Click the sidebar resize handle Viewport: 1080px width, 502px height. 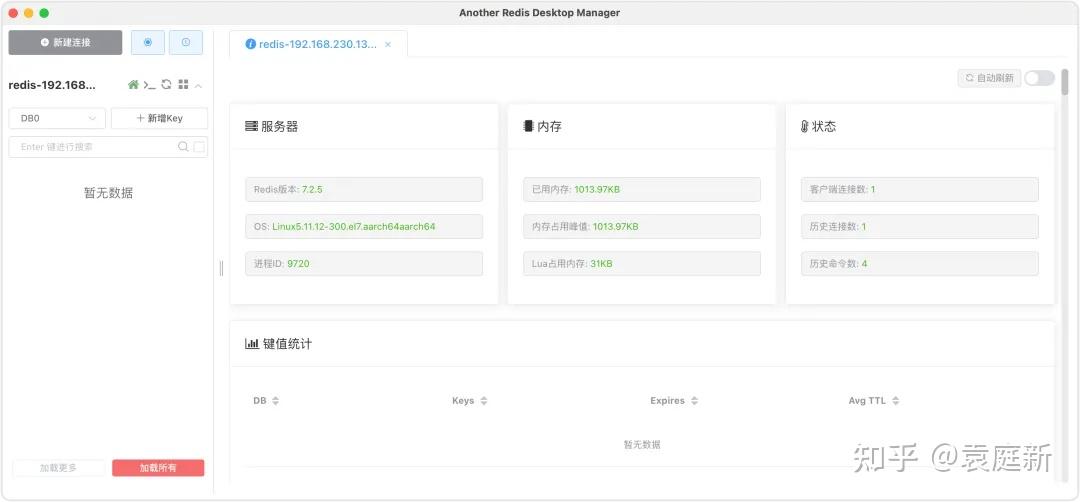221,269
